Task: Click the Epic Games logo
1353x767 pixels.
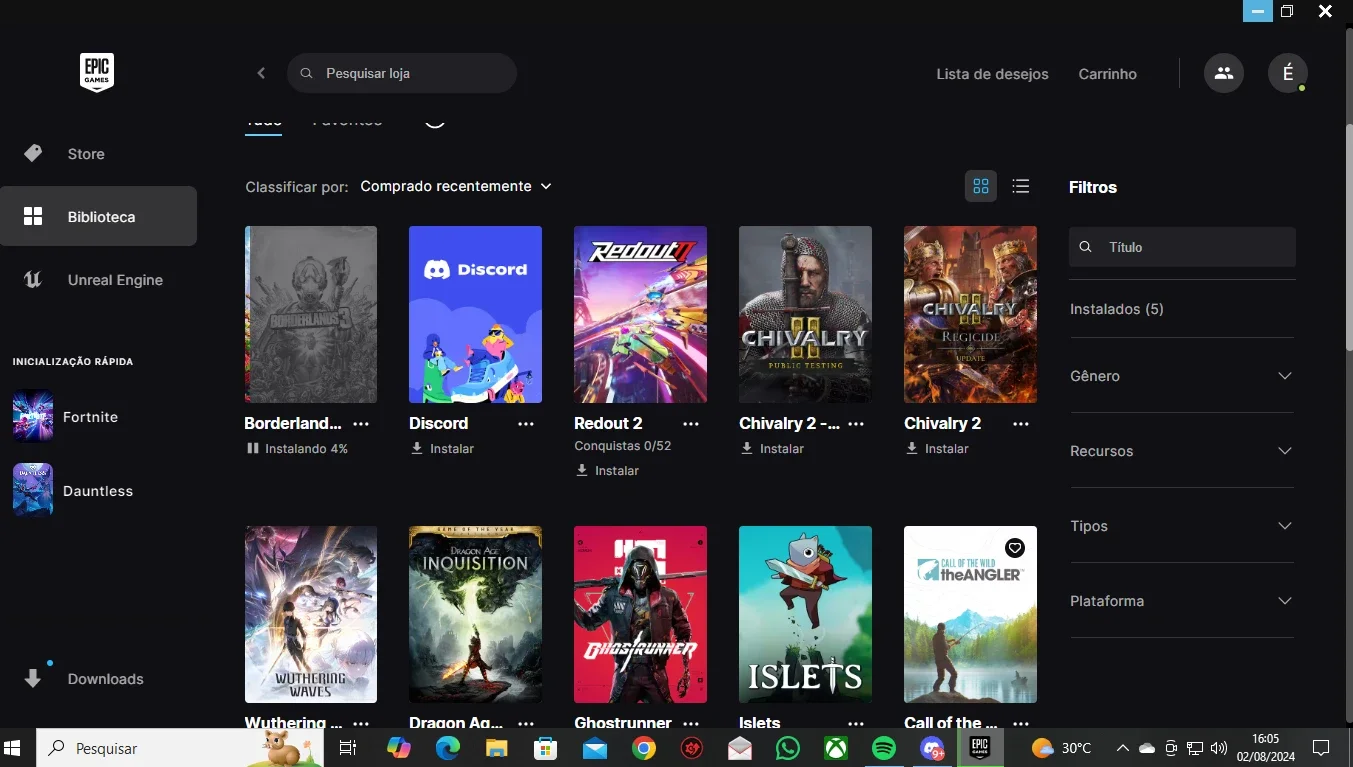Action: point(97,73)
